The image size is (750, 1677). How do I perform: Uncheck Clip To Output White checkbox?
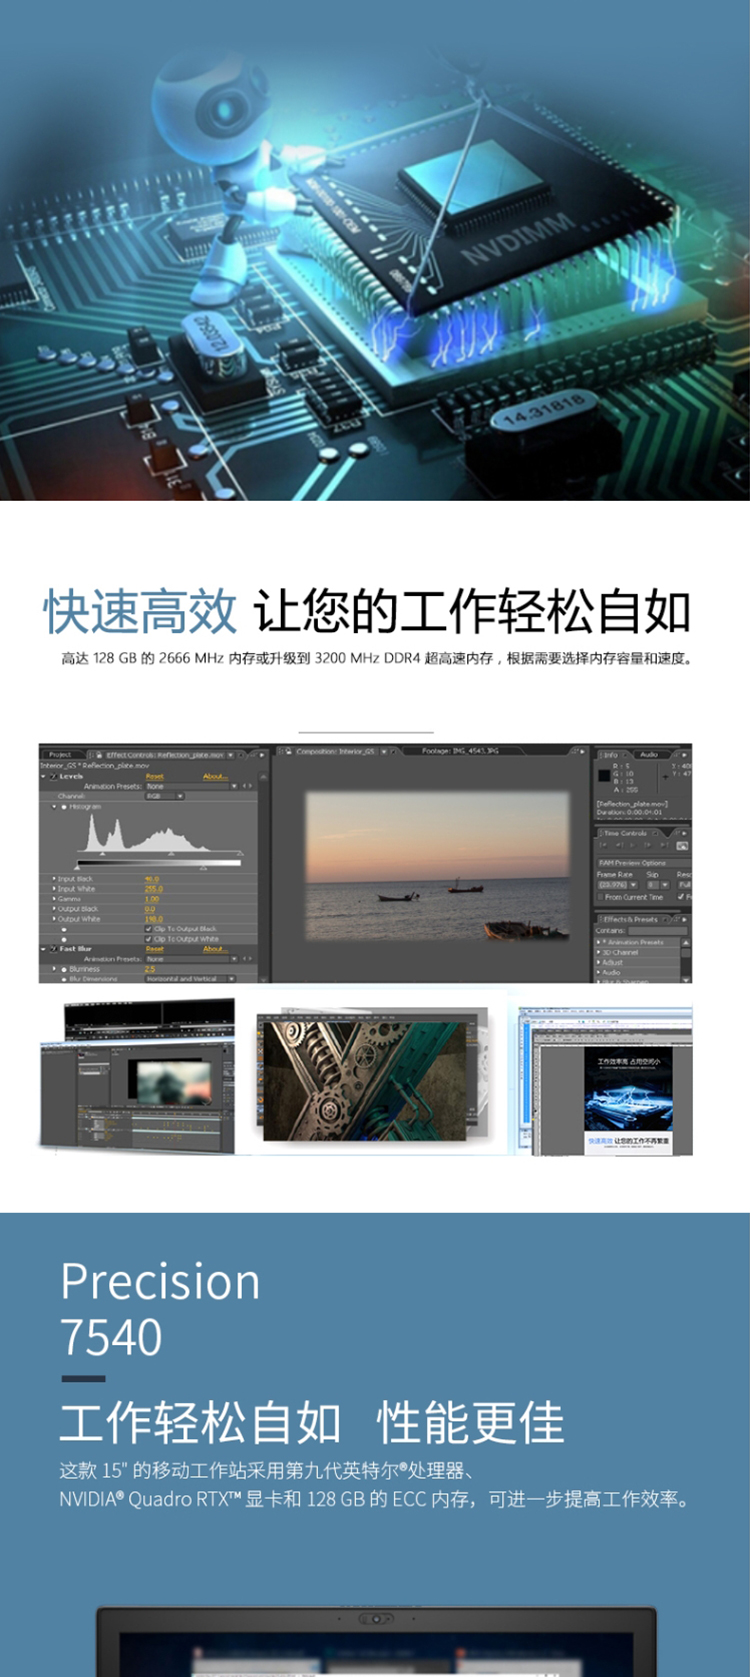[149, 939]
